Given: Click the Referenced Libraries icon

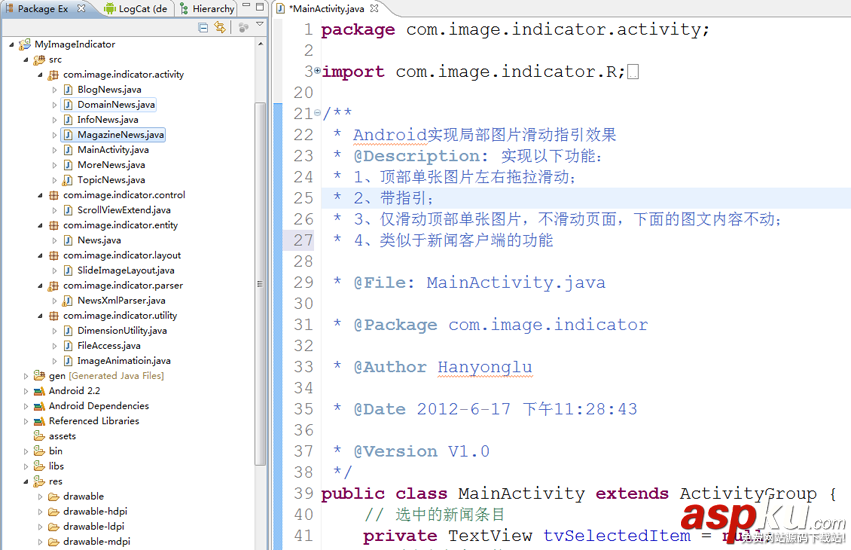Looking at the screenshot, I should [x=39, y=421].
